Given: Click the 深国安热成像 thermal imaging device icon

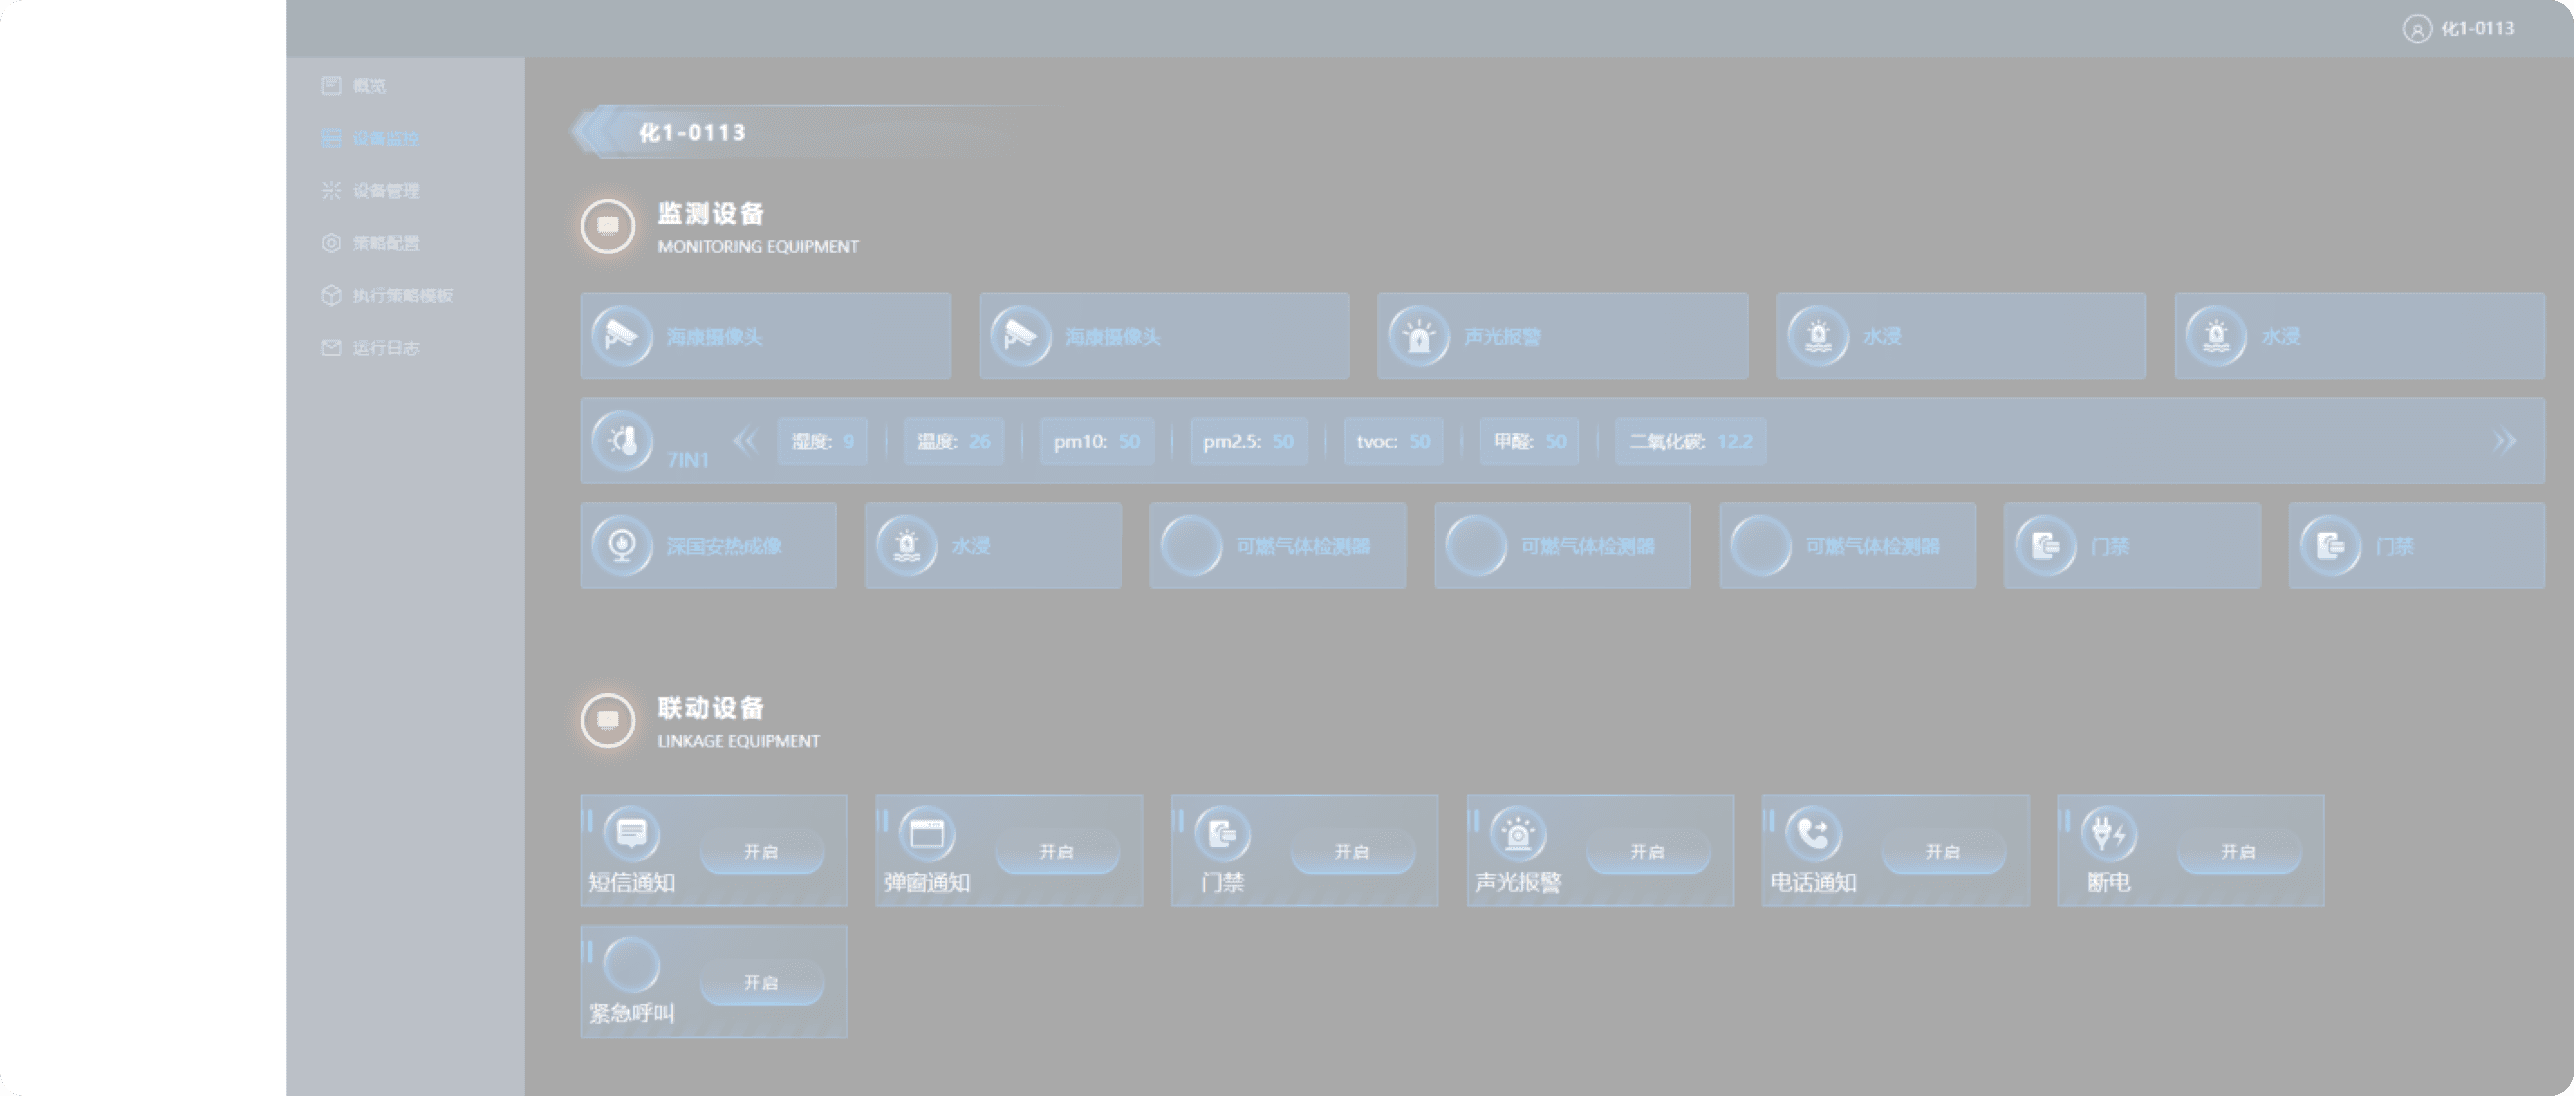Looking at the screenshot, I should (622, 545).
